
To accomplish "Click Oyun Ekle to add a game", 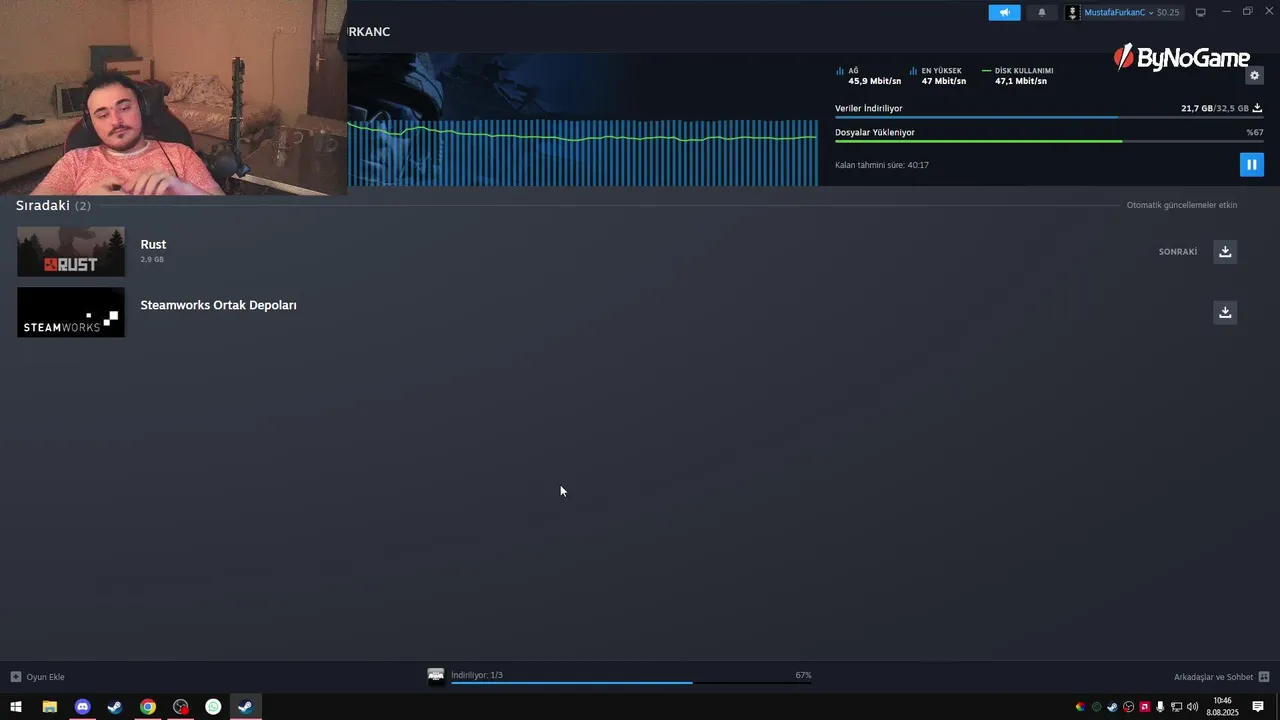I will click(x=45, y=677).
